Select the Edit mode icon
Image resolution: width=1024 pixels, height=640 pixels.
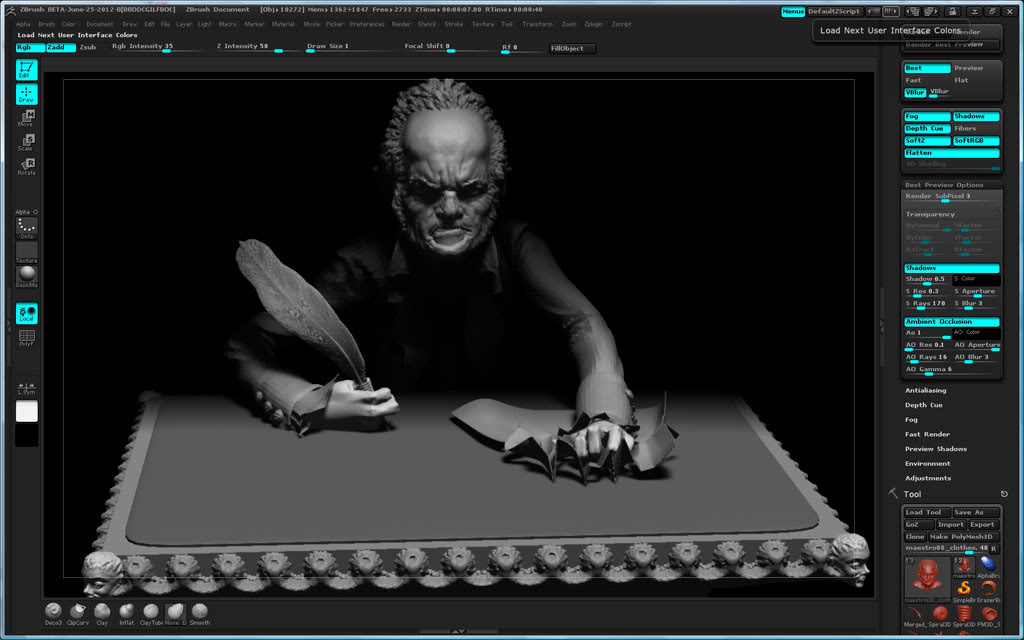point(26,68)
